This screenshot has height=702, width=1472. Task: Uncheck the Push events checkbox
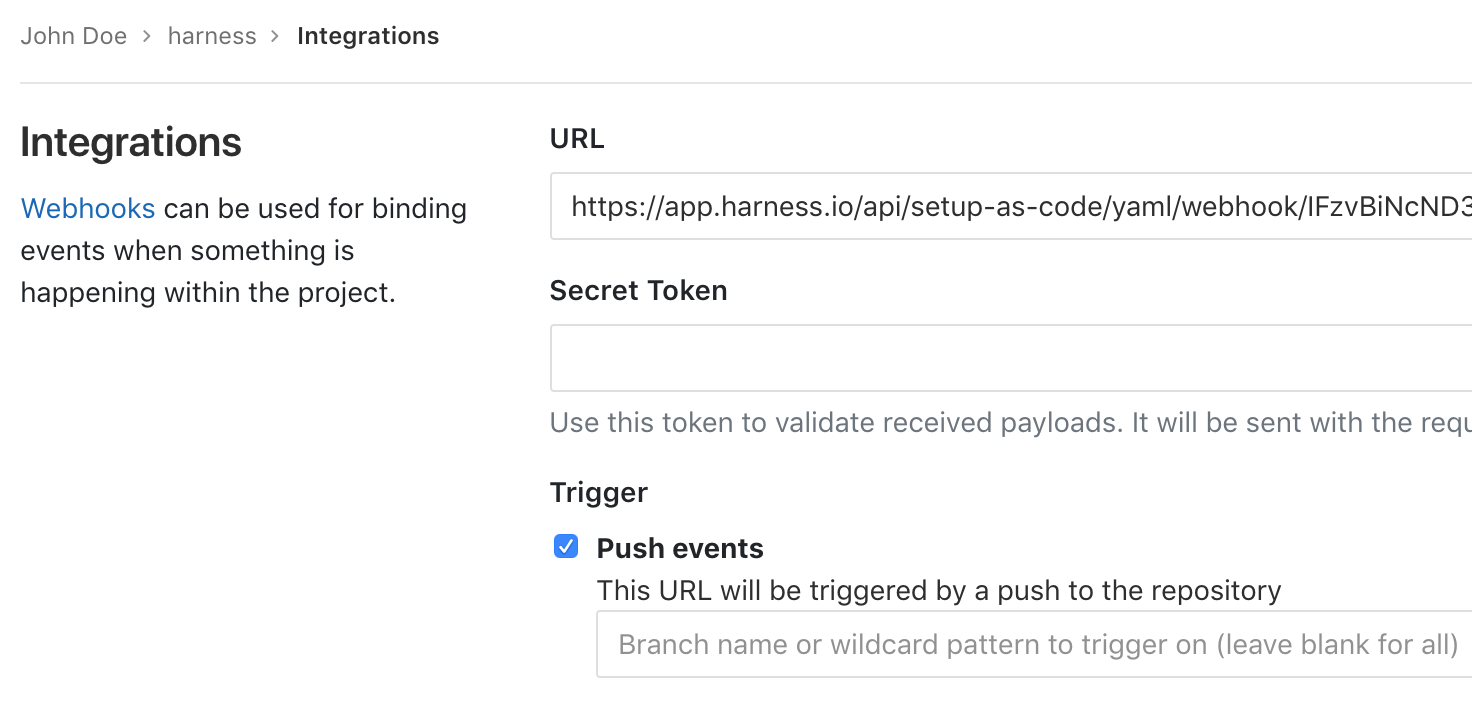click(x=566, y=547)
